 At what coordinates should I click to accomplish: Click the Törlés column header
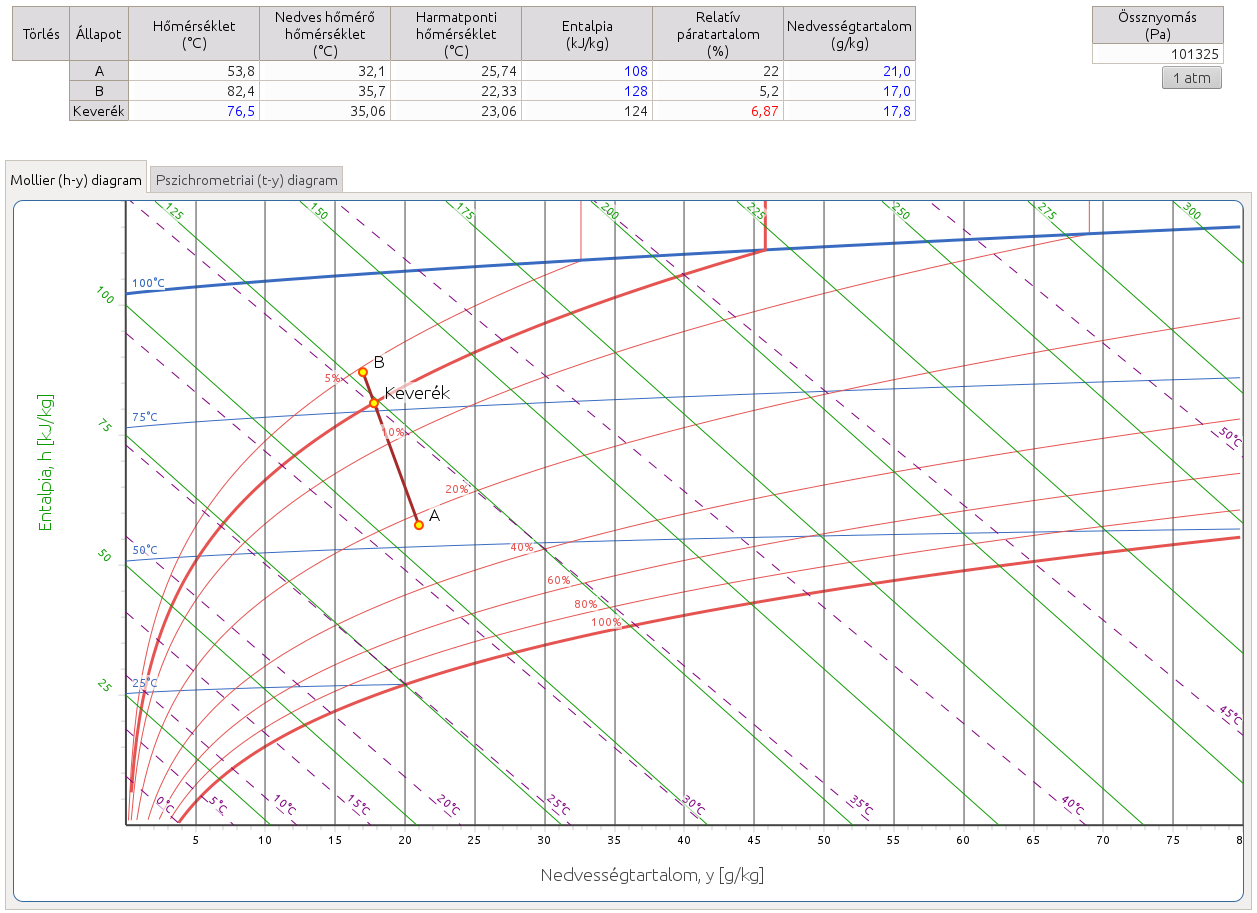[x=41, y=34]
